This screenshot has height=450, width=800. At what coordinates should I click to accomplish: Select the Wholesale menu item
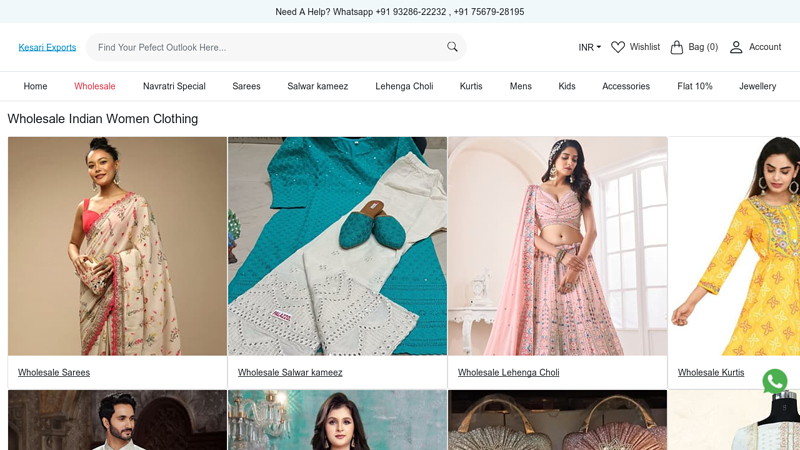[x=94, y=86]
